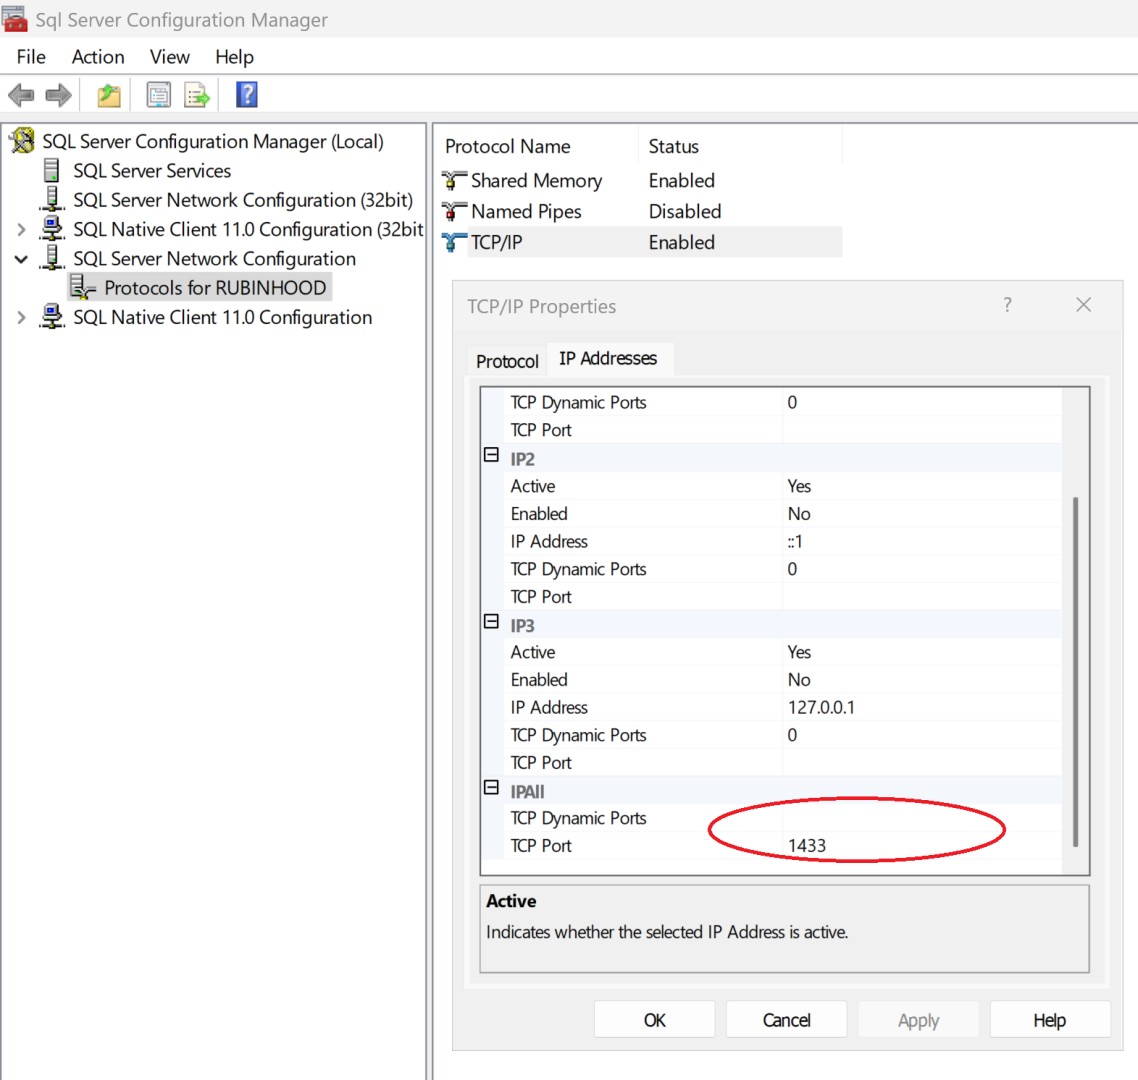This screenshot has width=1138, height=1080.
Task: Click the Cancel button
Action: (x=786, y=1020)
